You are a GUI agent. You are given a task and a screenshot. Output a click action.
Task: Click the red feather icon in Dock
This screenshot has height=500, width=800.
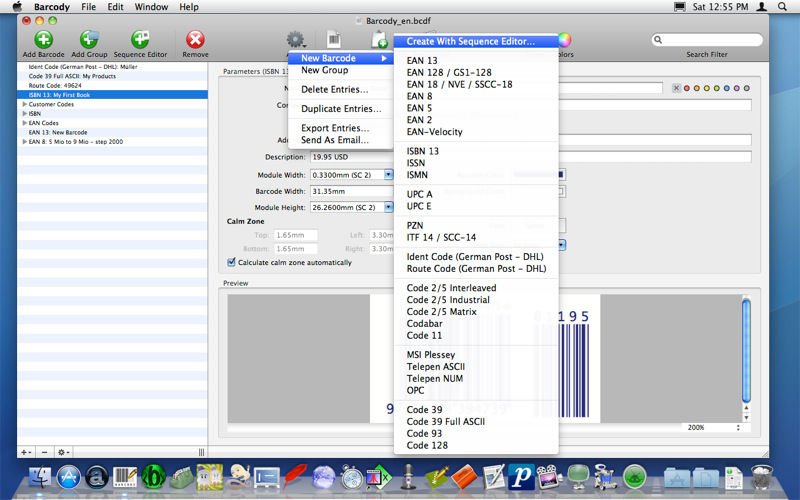point(295,477)
